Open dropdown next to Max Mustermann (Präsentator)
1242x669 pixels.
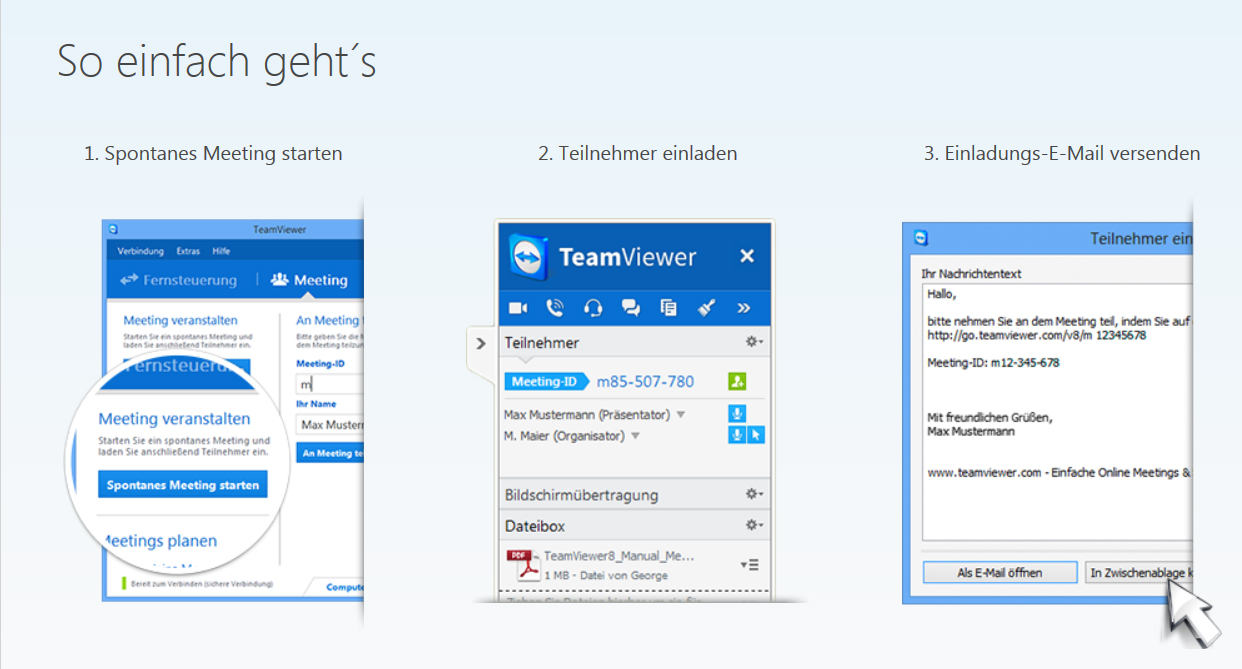(x=681, y=415)
